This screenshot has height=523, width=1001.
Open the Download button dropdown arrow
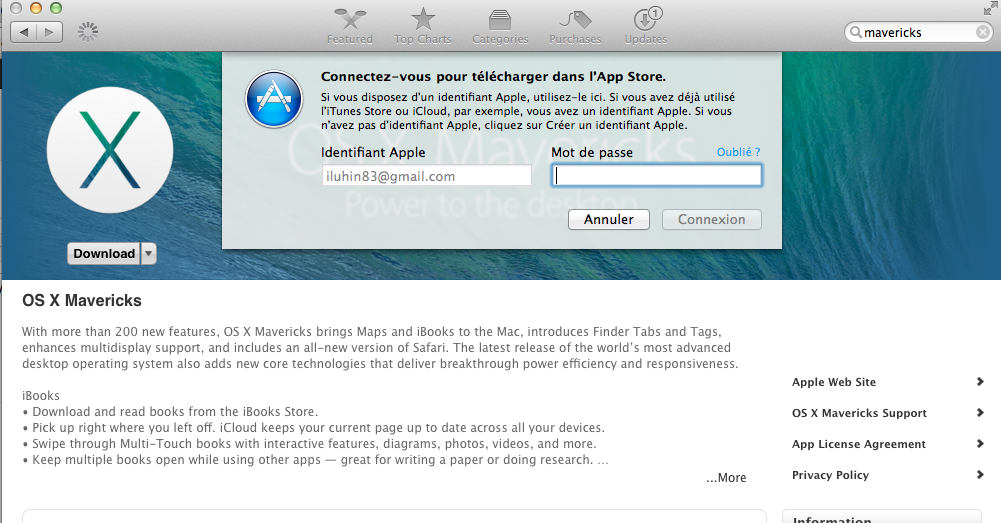tap(149, 254)
